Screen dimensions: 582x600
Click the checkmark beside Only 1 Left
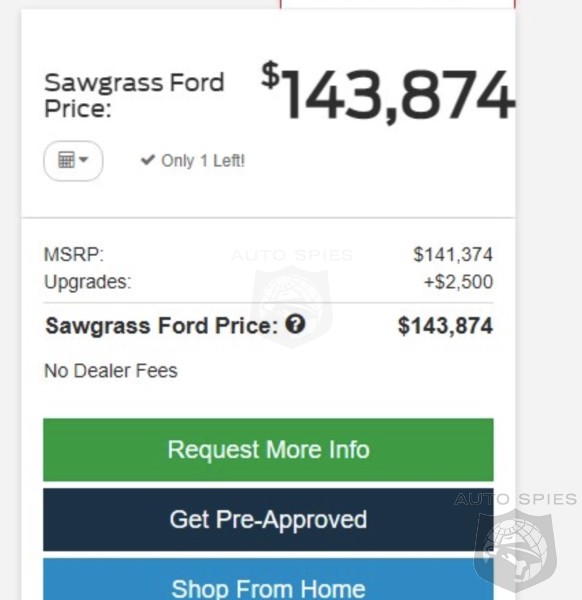148,160
